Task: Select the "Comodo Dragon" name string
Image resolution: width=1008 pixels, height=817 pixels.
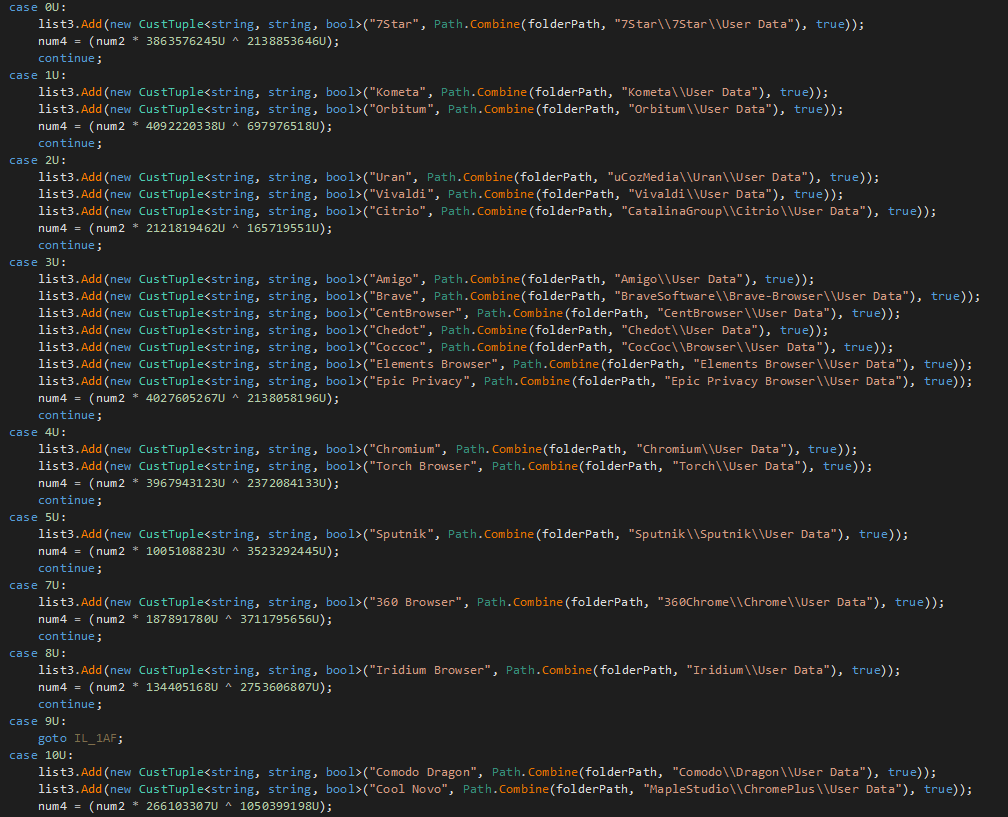Action: point(422,773)
